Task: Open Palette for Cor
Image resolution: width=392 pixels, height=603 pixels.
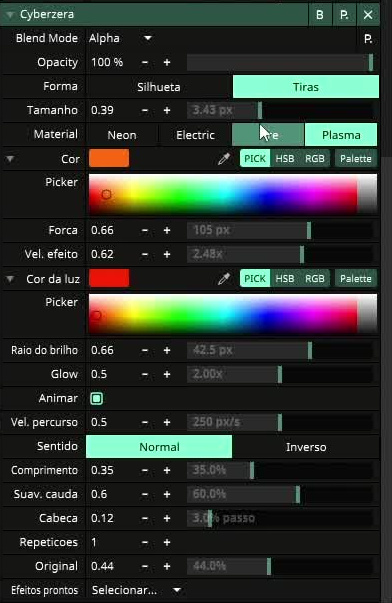Action: click(x=356, y=158)
